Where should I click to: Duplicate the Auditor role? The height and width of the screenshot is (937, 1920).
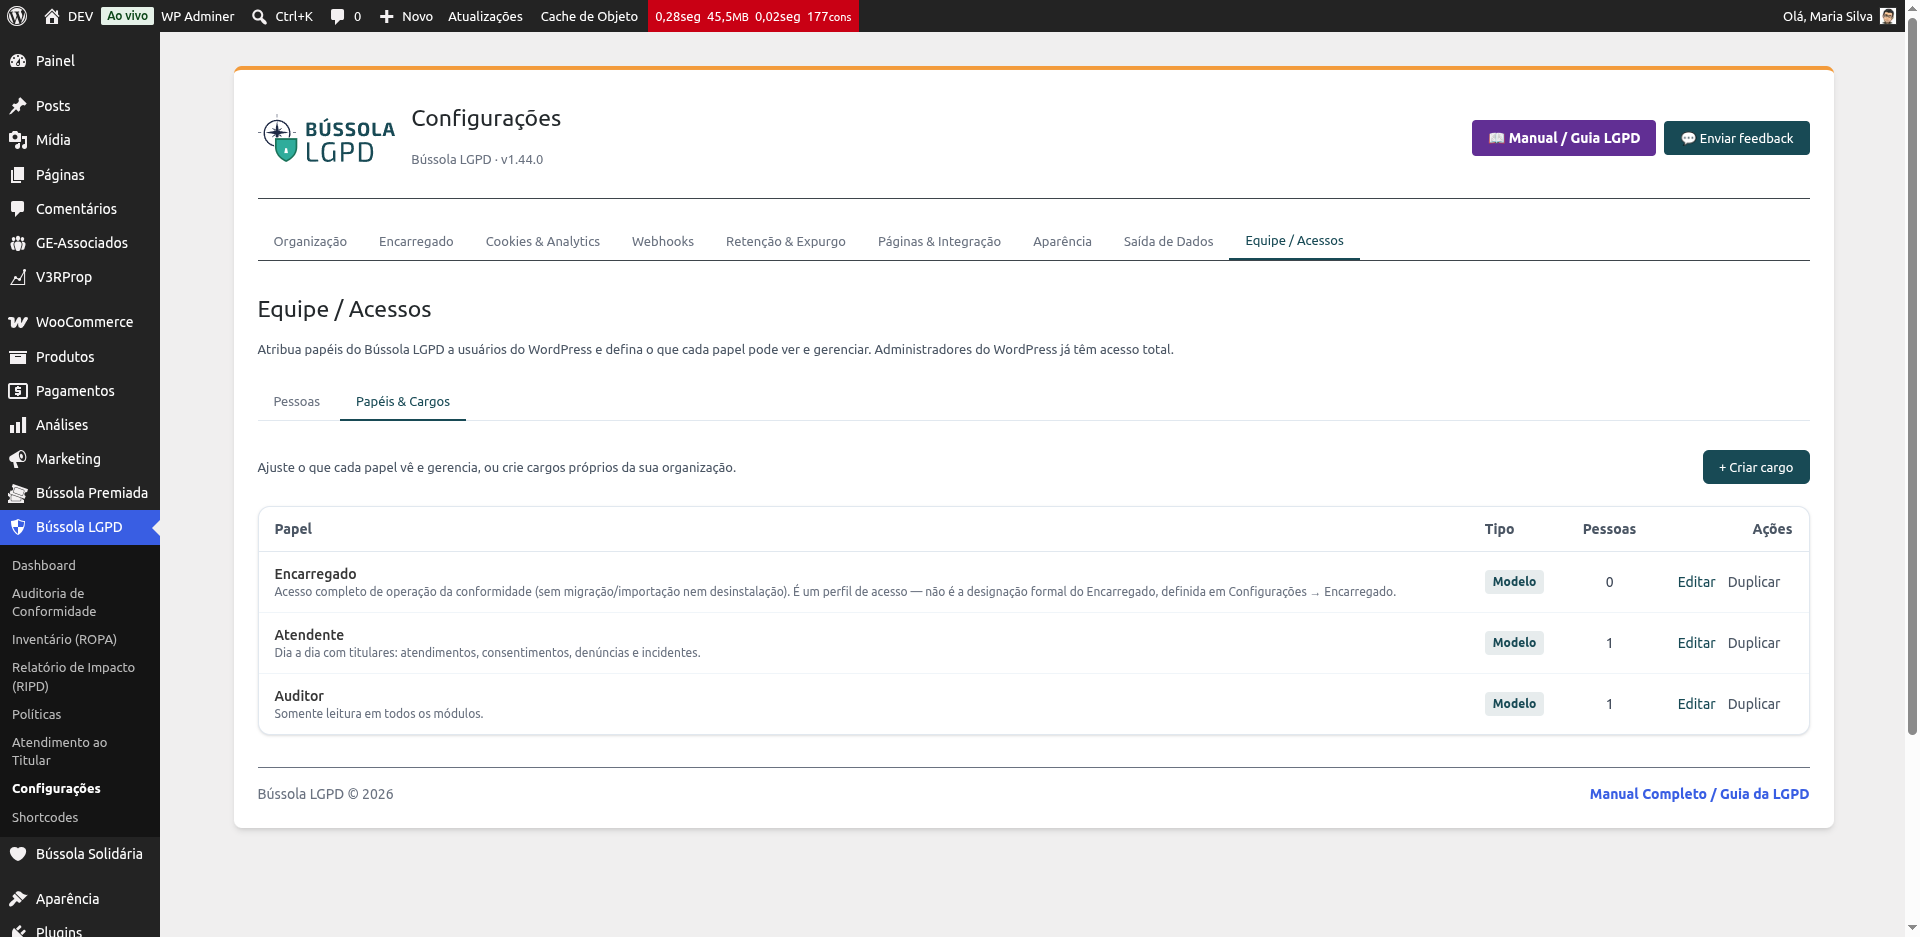click(1754, 704)
